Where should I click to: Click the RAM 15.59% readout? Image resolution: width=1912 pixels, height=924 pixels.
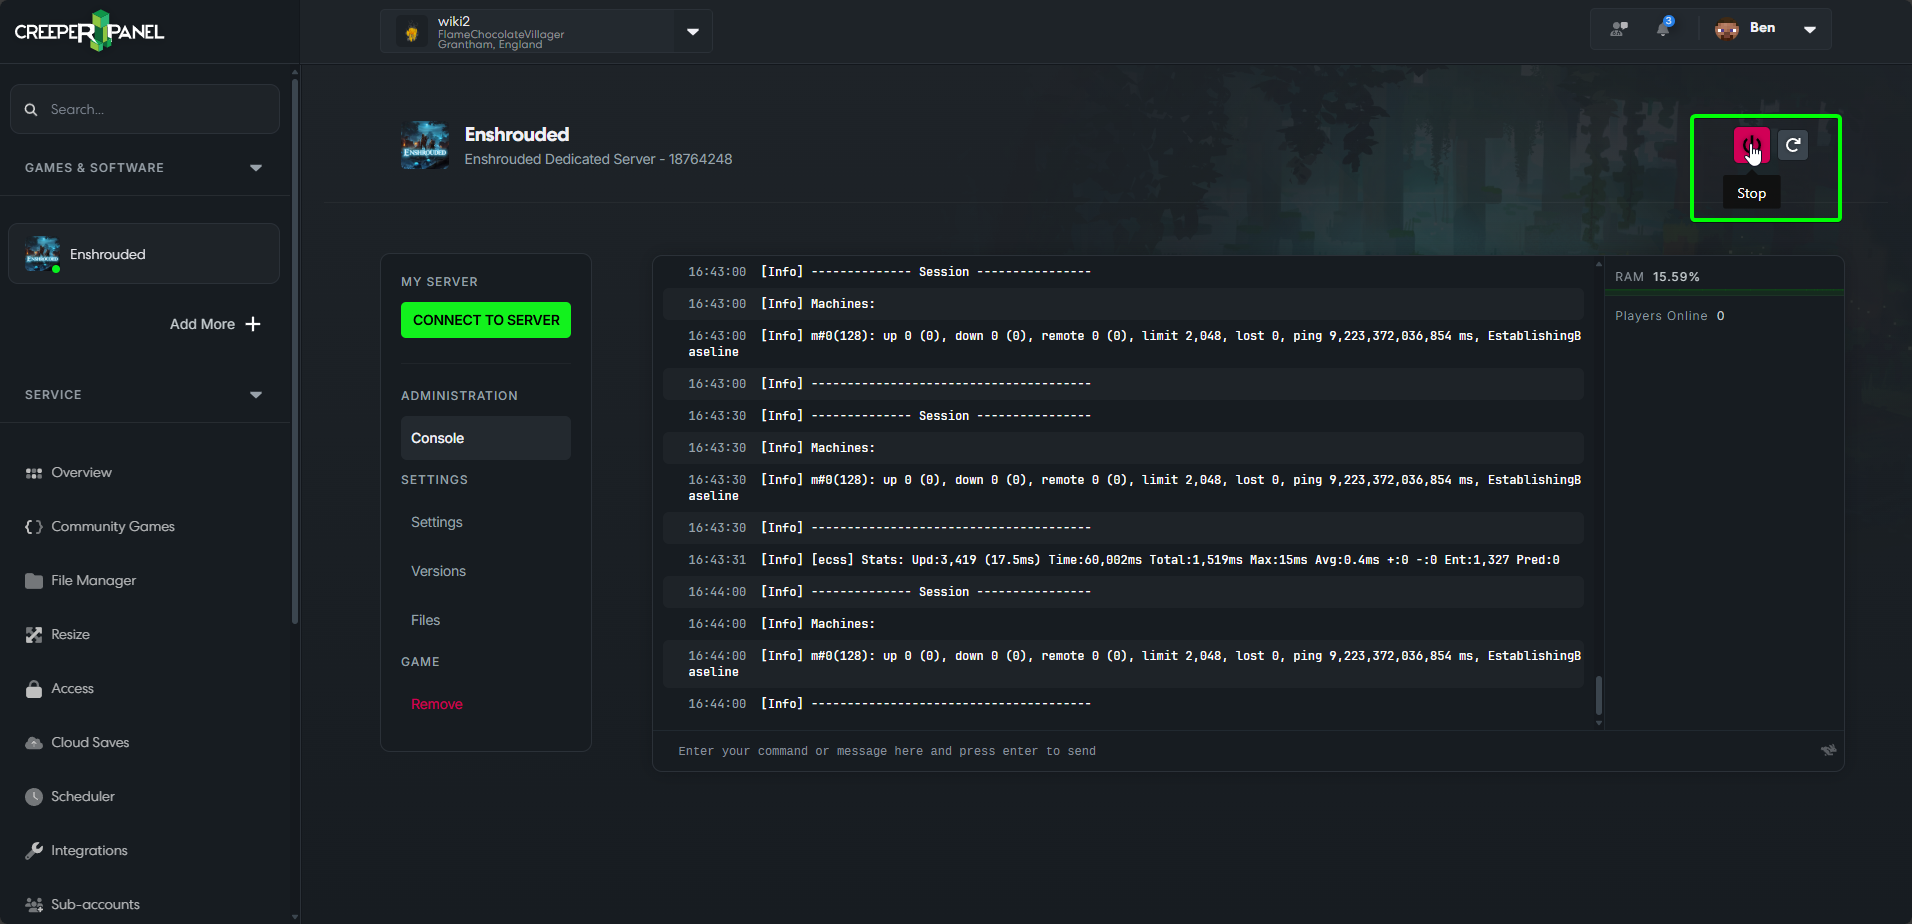click(x=1657, y=277)
